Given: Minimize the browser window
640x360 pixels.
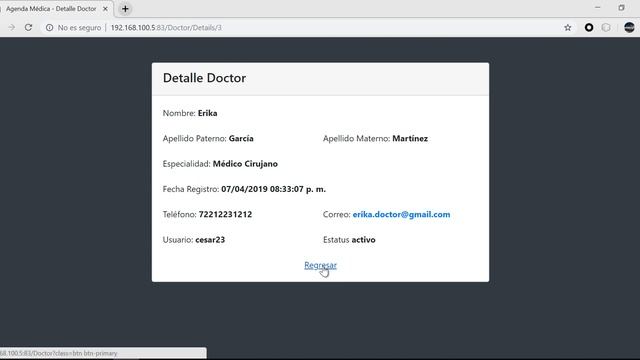Looking at the screenshot, I should [598, 8].
